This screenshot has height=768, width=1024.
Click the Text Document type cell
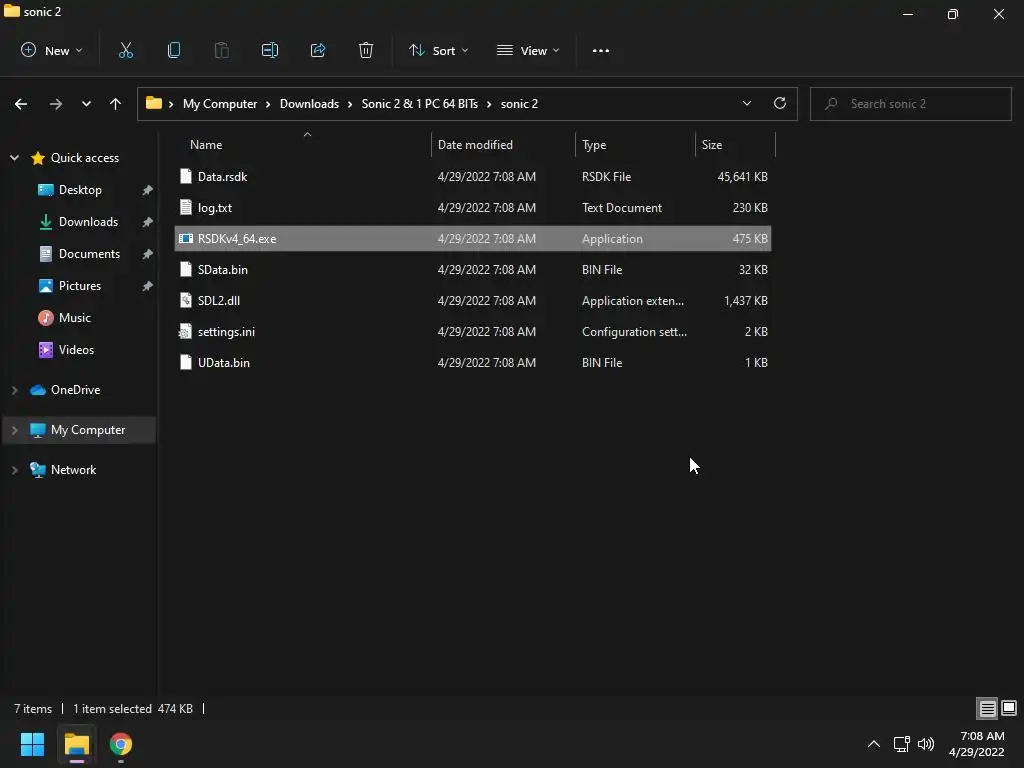pyautogui.click(x=622, y=208)
